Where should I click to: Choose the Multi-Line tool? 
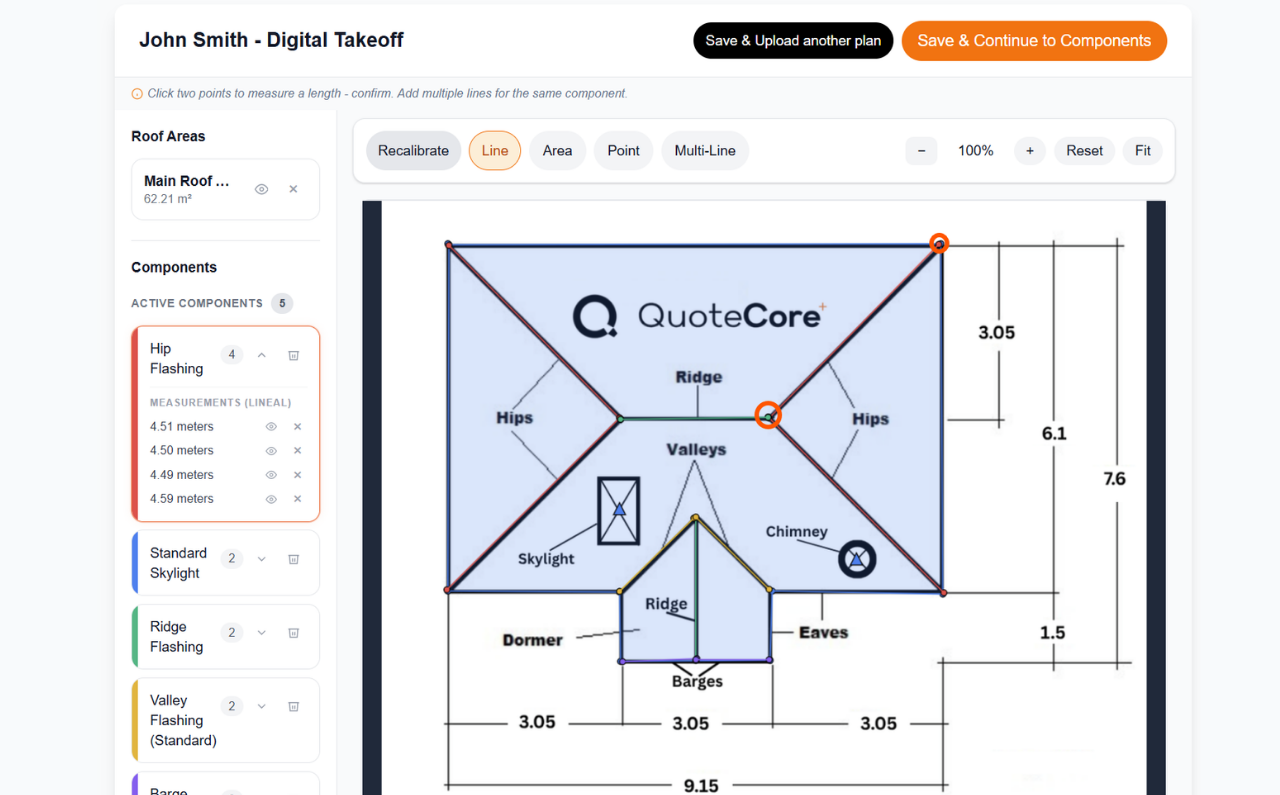click(x=705, y=151)
